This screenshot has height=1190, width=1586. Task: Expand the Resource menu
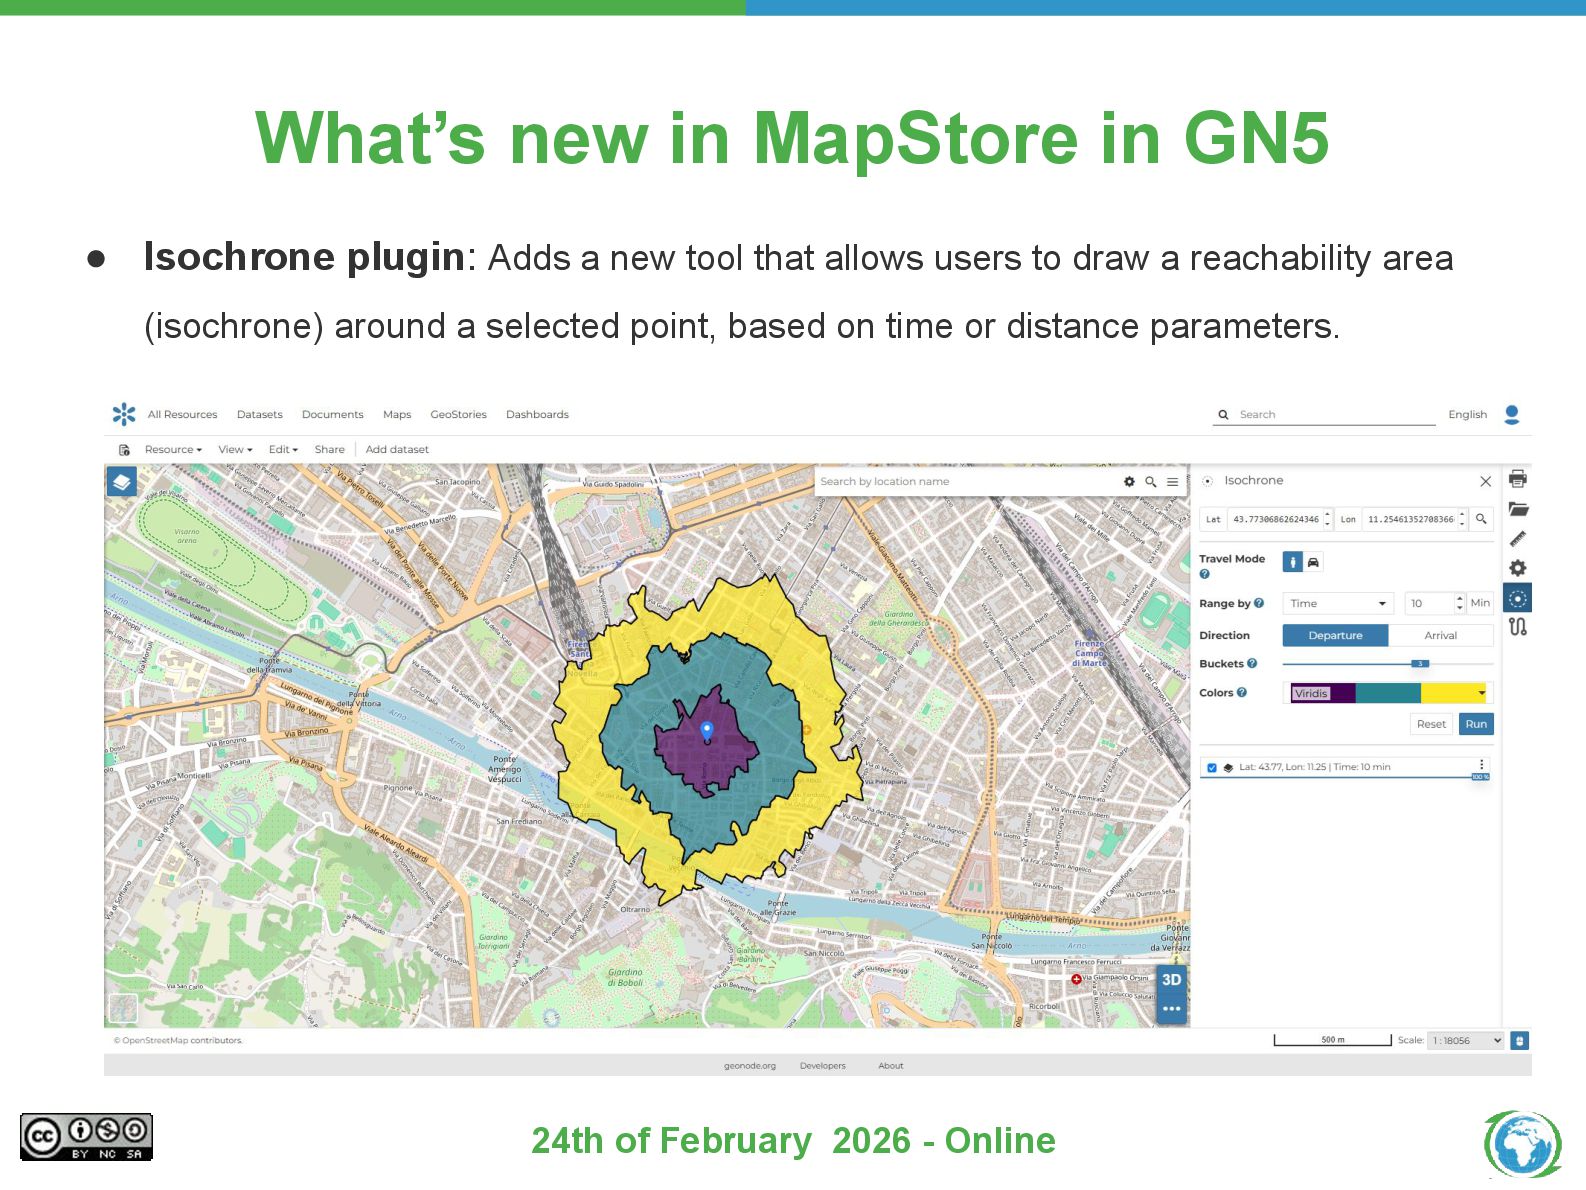click(x=173, y=450)
